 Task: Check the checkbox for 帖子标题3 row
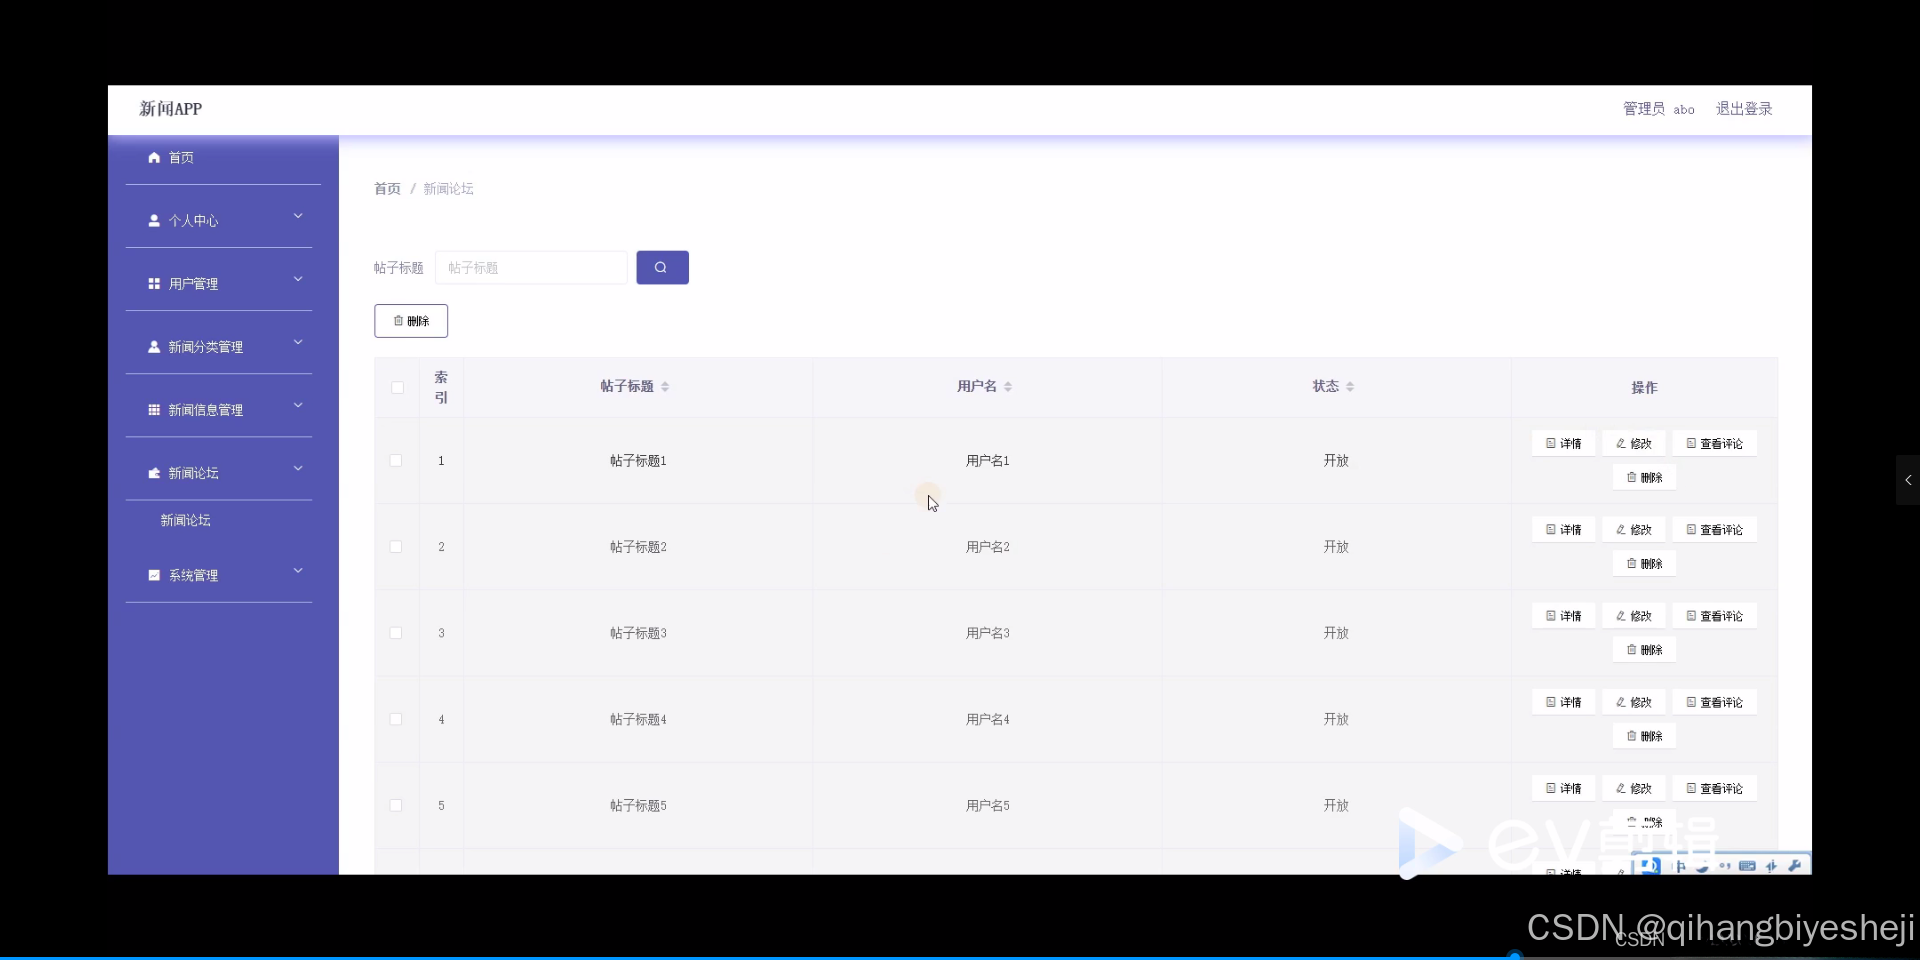click(x=395, y=634)
